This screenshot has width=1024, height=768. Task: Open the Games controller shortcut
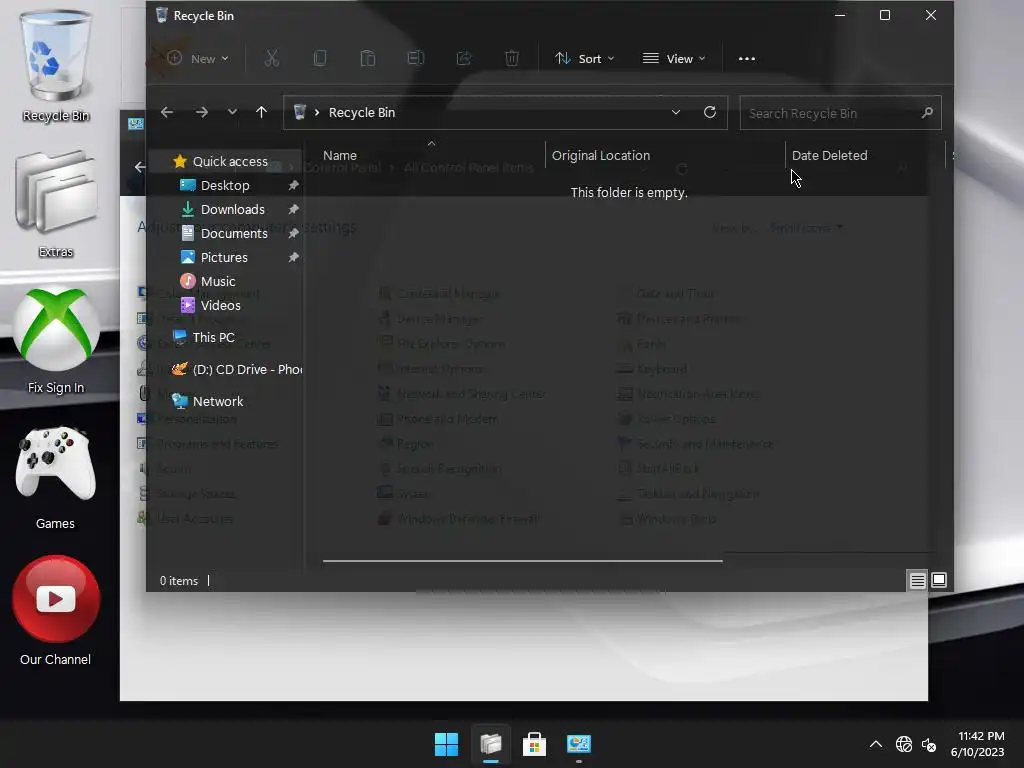point(56,477)
